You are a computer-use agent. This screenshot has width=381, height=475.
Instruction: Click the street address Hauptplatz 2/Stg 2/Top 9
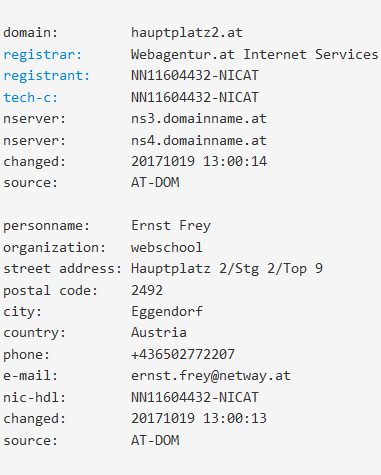click(227, 269)
